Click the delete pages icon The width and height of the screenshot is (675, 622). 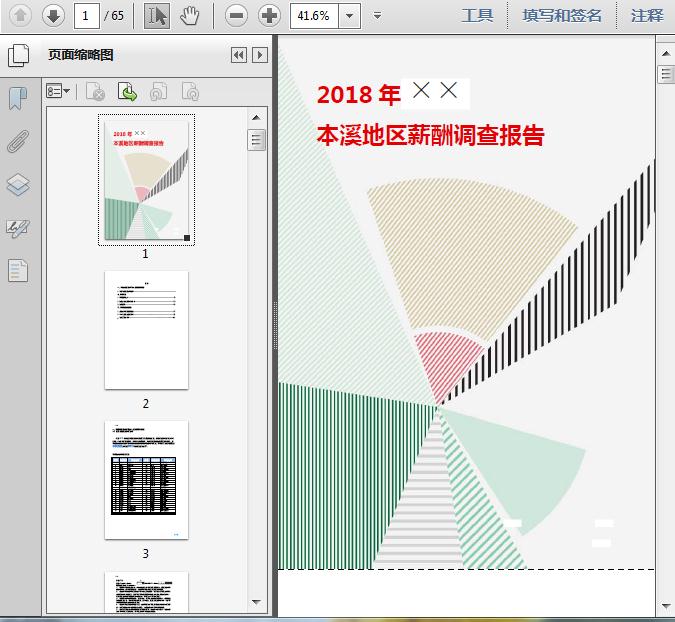click(x=95, y=91)
